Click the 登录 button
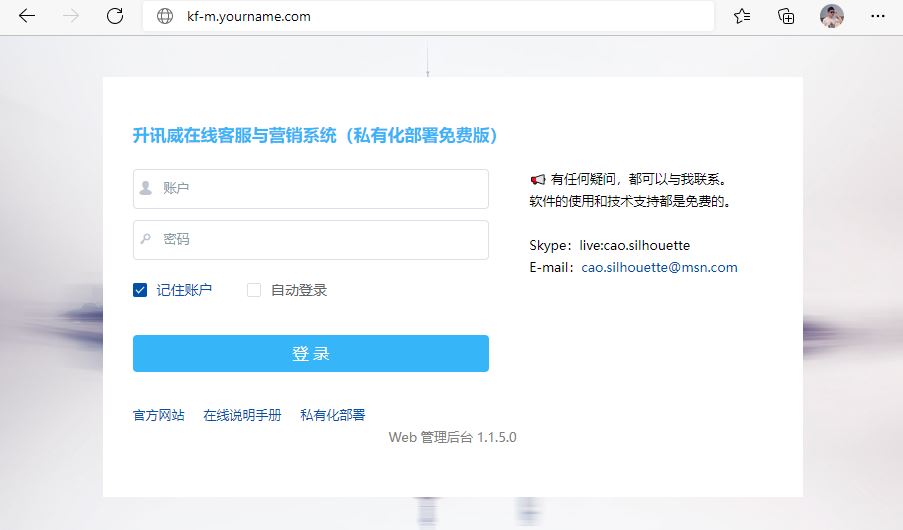This screenshot has width=903, height=530. (311, 353)
